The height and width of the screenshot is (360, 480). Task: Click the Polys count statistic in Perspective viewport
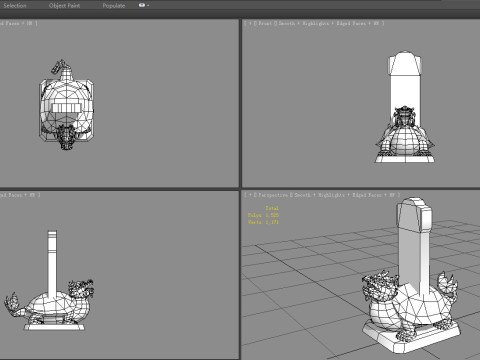pyautogui.click(x=263, y=215)
